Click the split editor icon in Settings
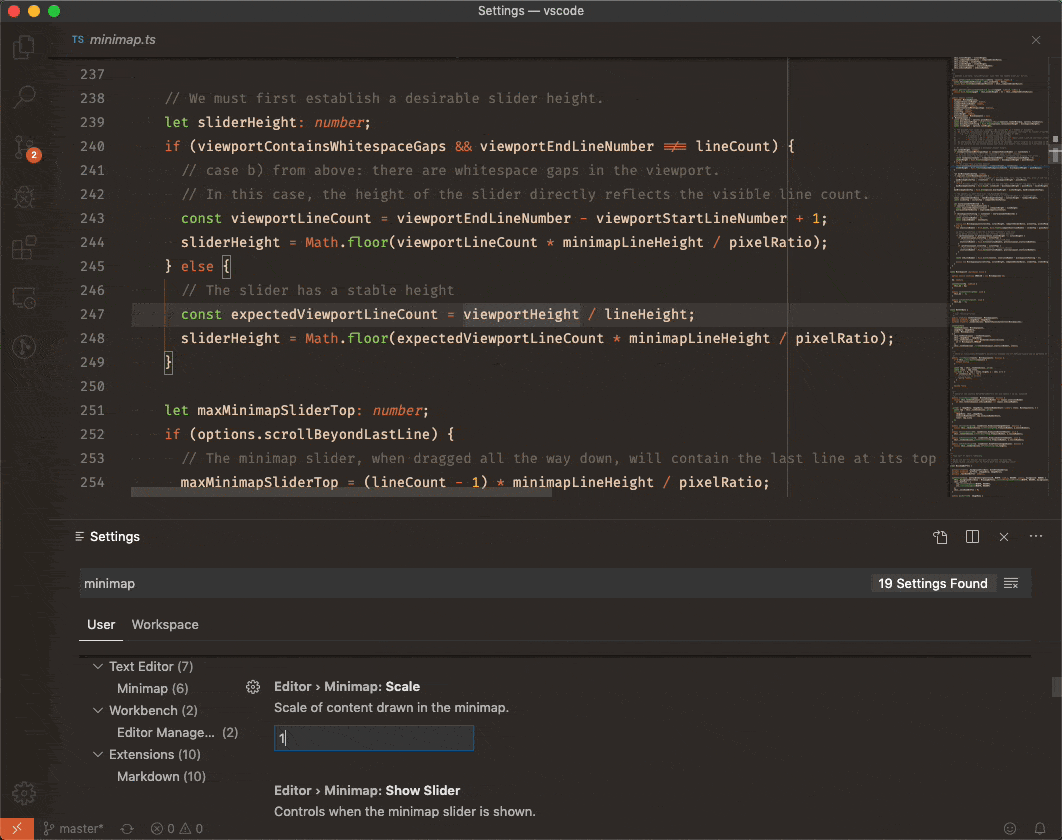 [972, 537]
